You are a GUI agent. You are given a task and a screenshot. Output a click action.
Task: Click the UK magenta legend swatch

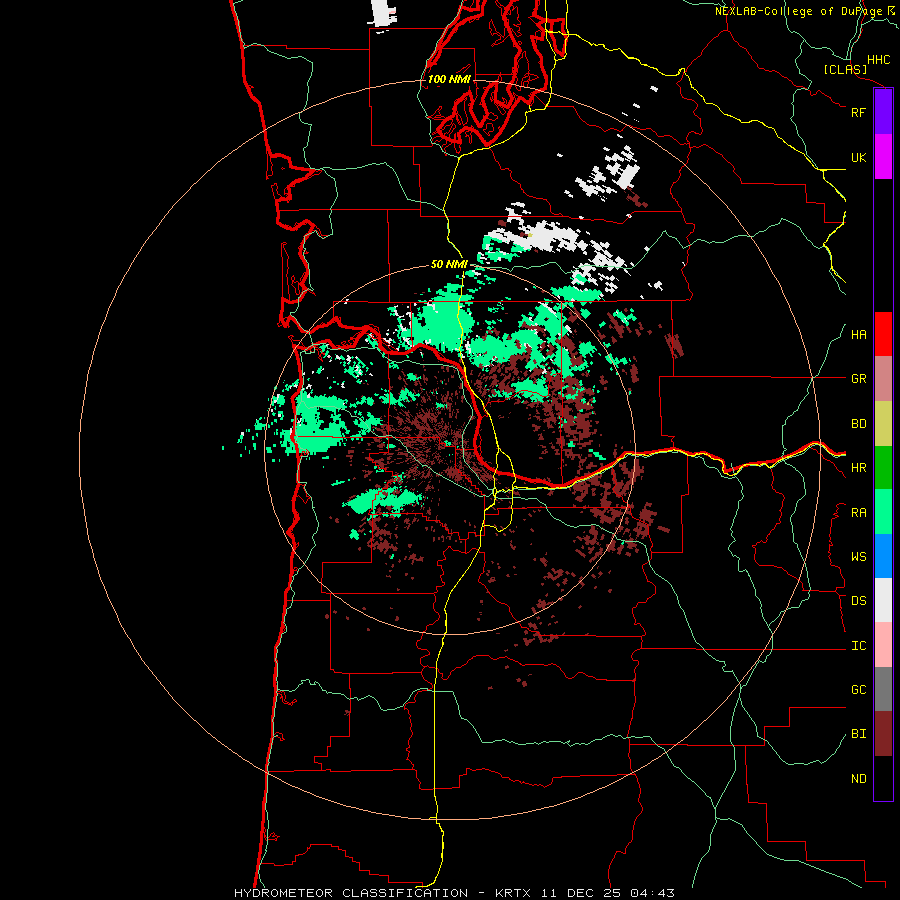pos(883,157)
